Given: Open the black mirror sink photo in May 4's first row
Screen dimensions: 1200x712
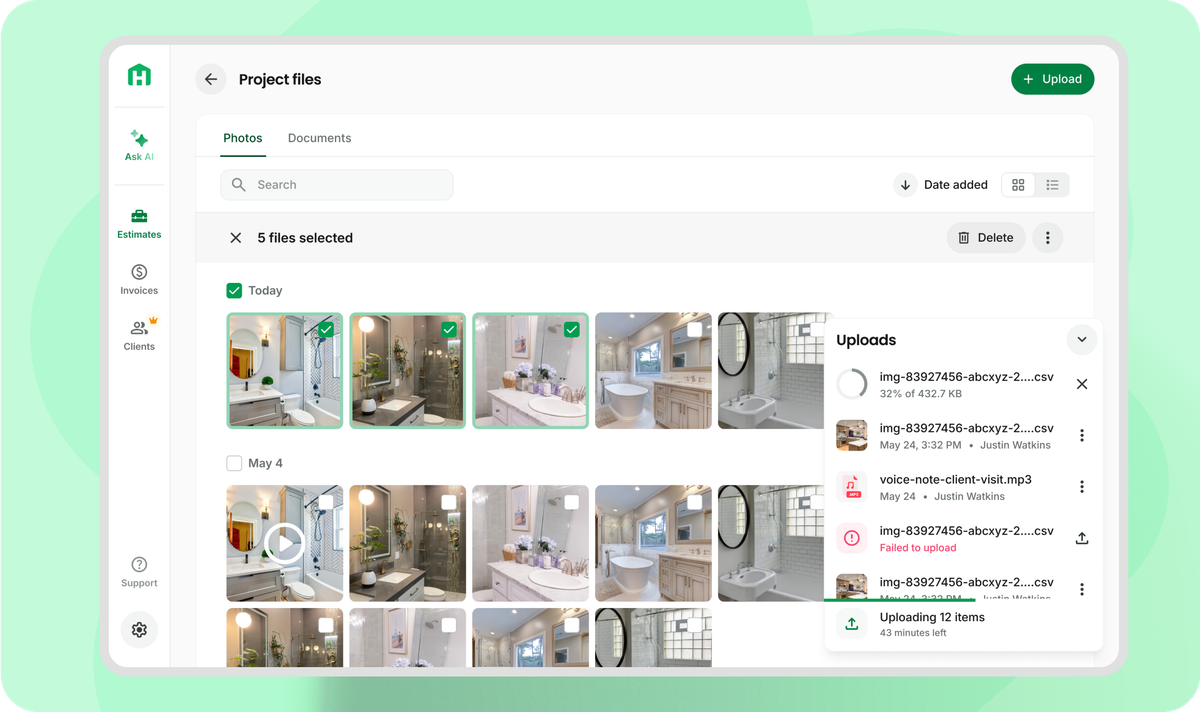Looking at the screenshot, I should pos(771,543).
